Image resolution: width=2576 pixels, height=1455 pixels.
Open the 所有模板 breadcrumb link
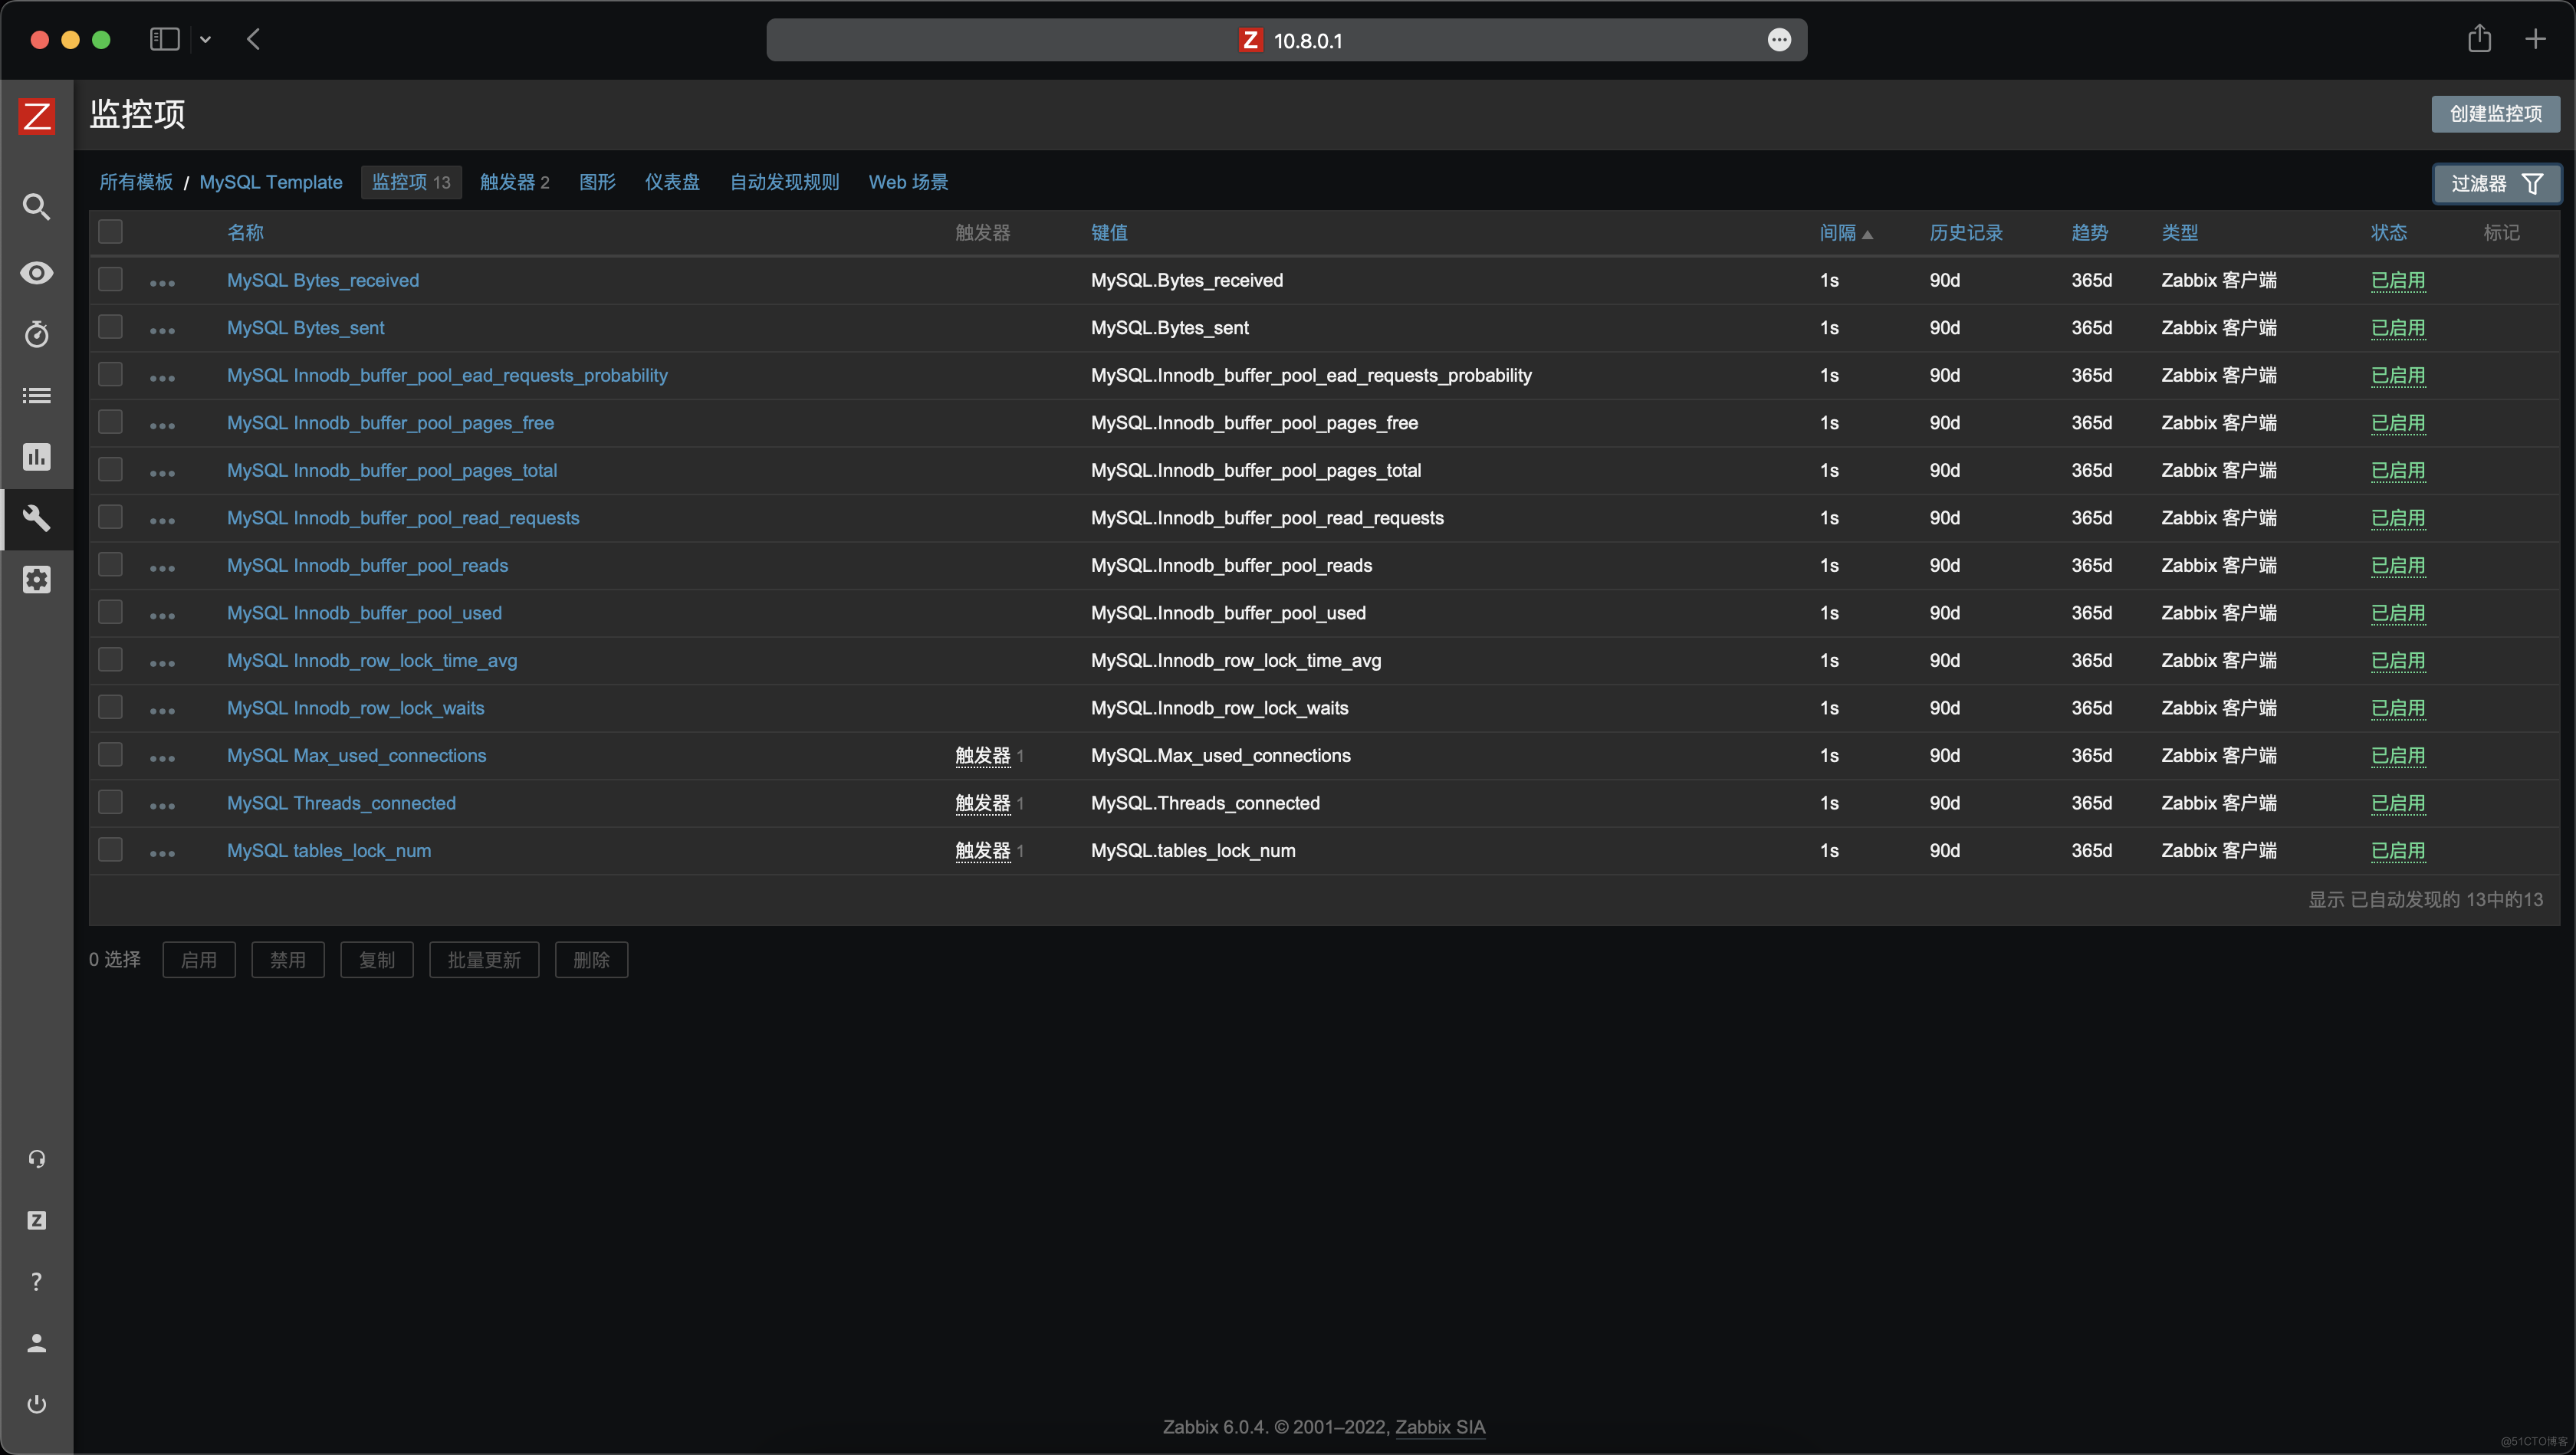click(136, 182)
